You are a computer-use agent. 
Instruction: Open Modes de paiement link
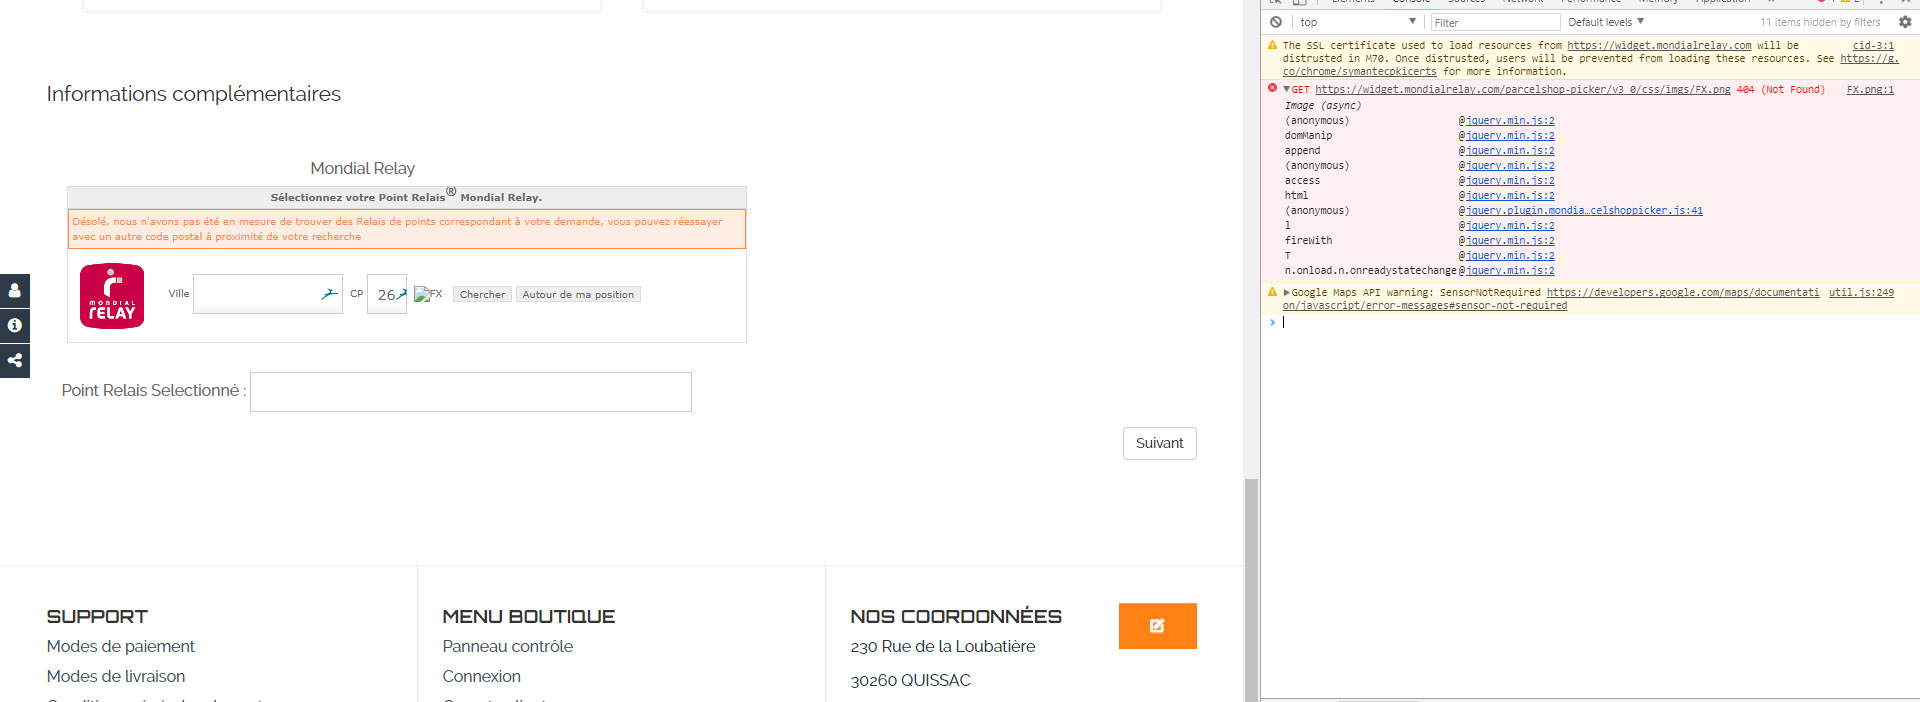click(x=121, y=646)
